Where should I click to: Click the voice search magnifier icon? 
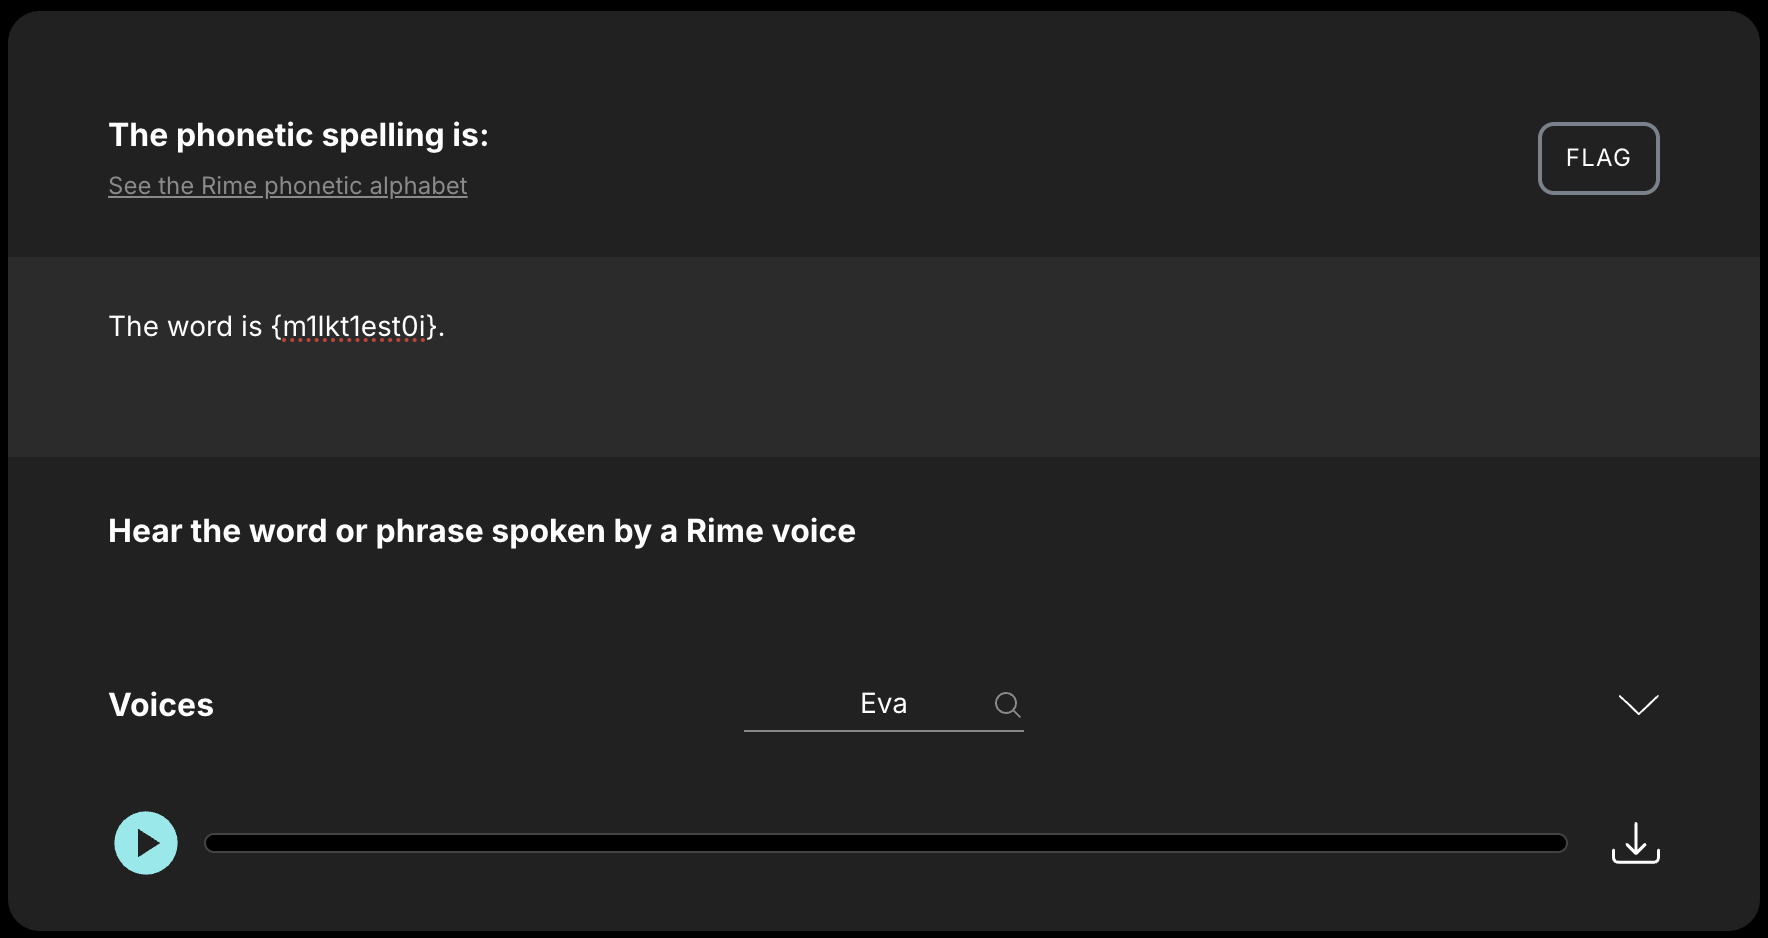point(1007,705)
